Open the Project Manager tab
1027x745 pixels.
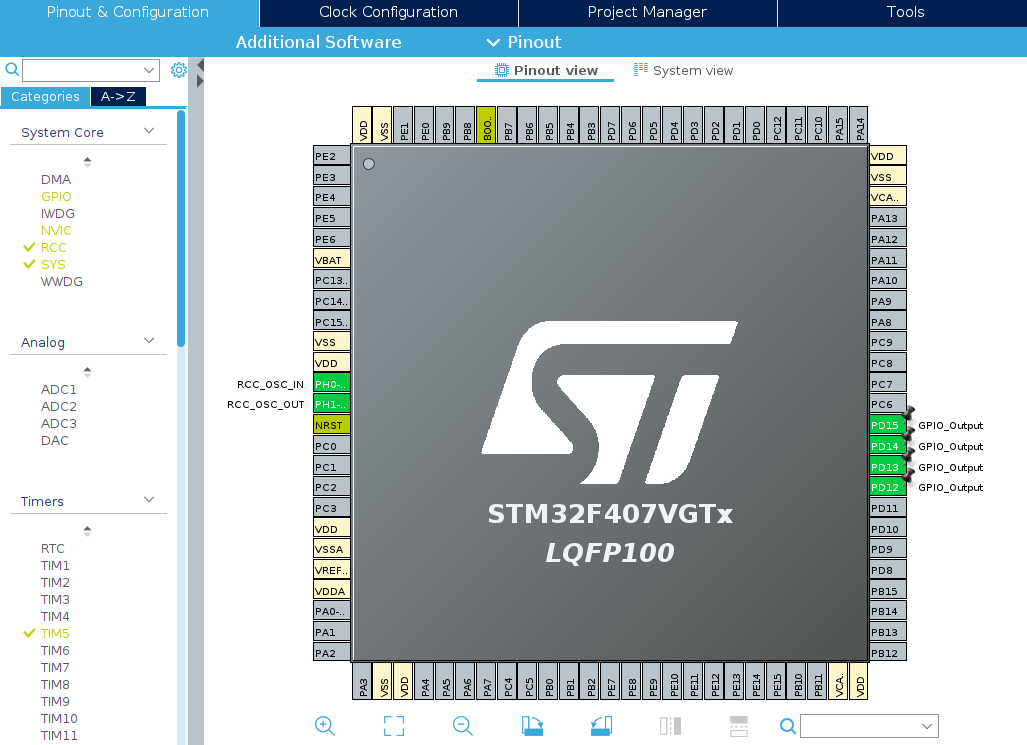click(x=647, y=12)
